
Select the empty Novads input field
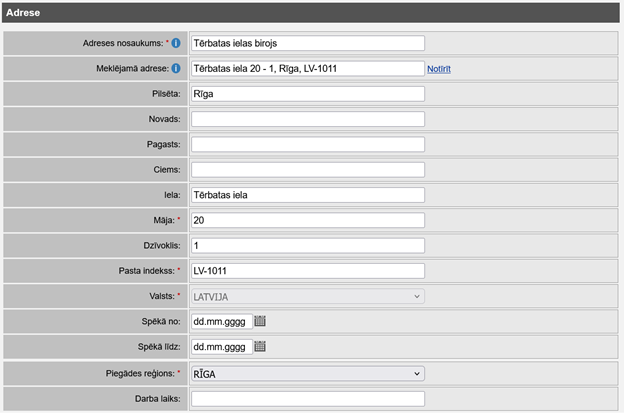tap(307, 119)
